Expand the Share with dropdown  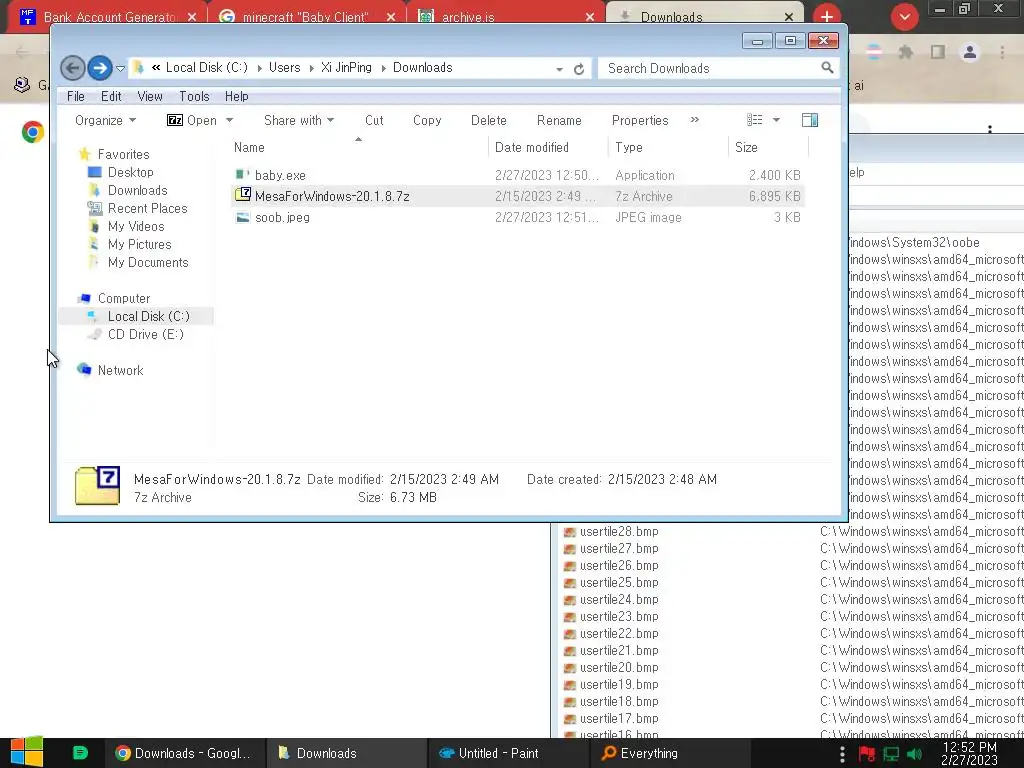pyautogui.click(x=298, y=120)
